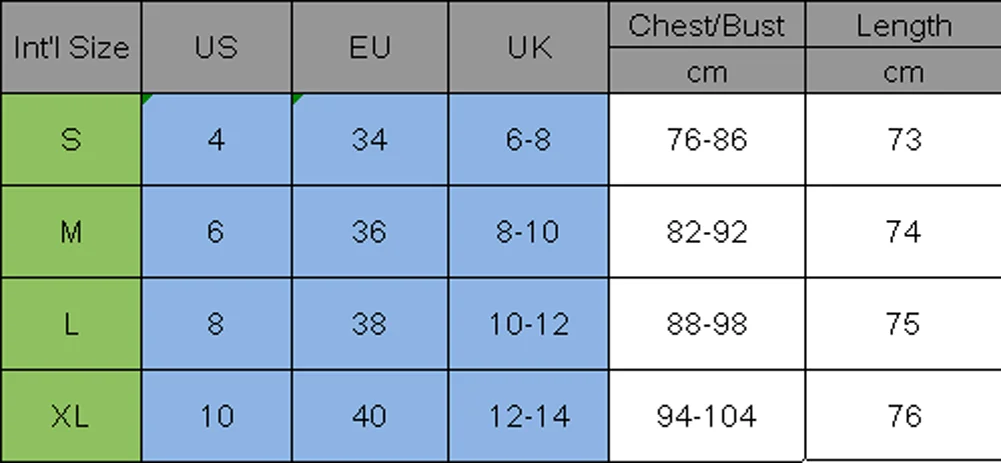
Task: Click the green corner marker in EU 34 cell
Action: click(x=296, y=98)
